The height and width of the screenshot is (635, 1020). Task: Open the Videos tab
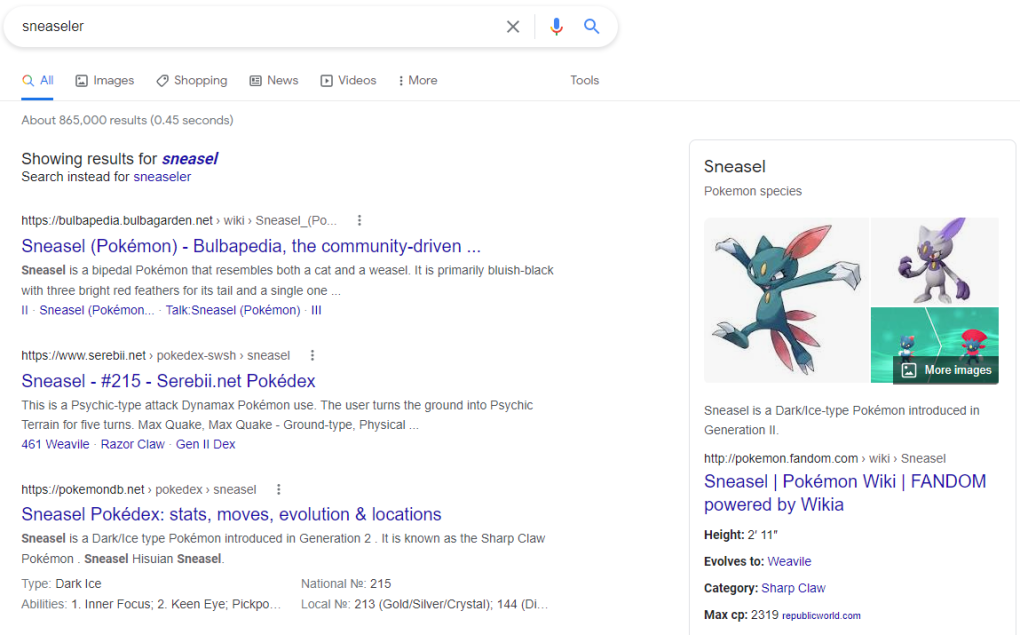348,81
